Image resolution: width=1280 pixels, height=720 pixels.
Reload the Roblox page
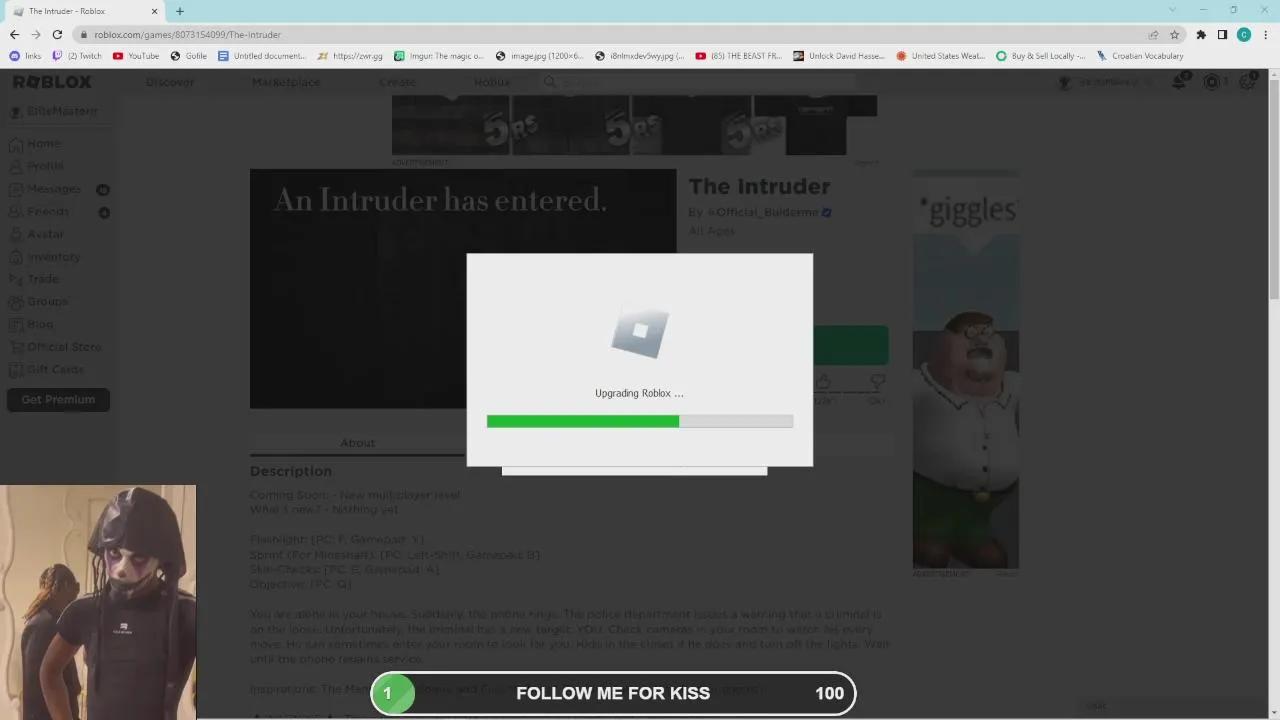click(x=57, y=34)
